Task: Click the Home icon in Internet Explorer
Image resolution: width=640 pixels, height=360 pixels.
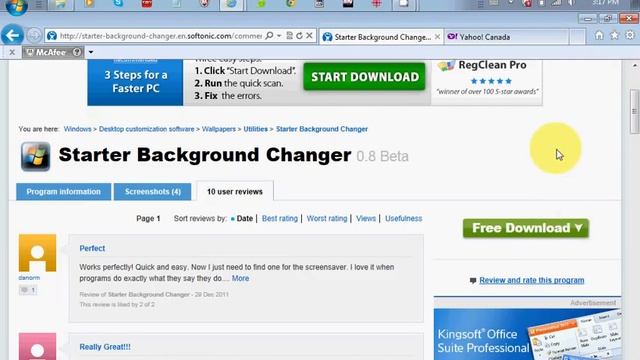Action: click(599, 36)
